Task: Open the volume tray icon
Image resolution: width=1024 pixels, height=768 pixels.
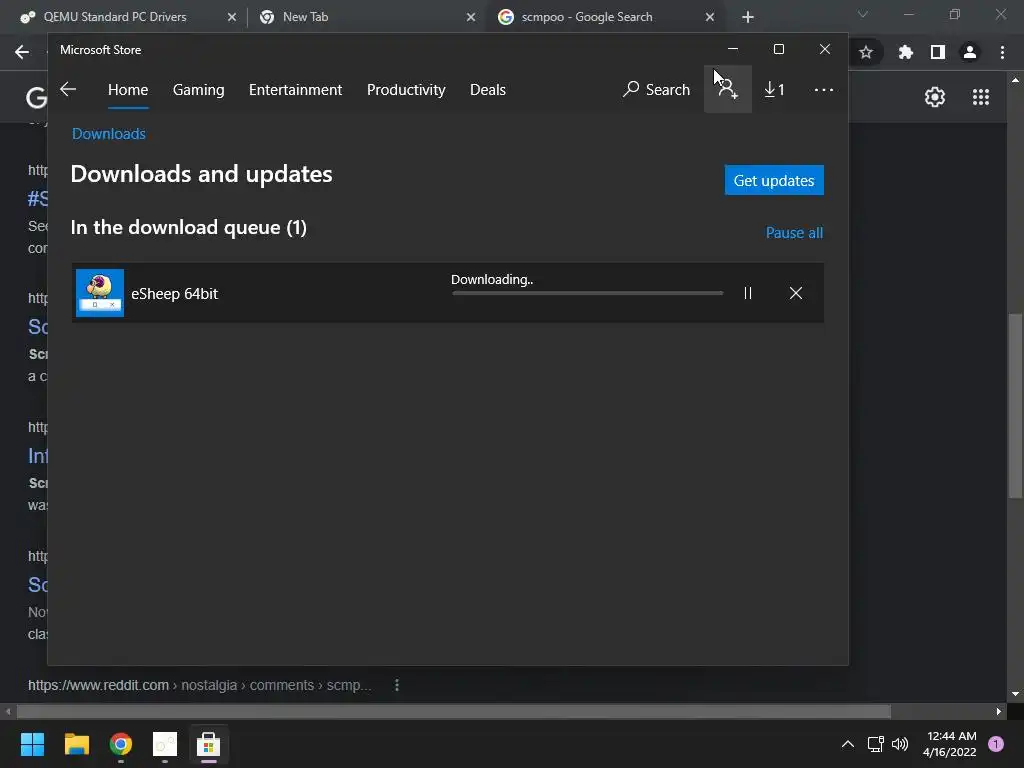Action: pyautogui.click(x=900, y=744)
